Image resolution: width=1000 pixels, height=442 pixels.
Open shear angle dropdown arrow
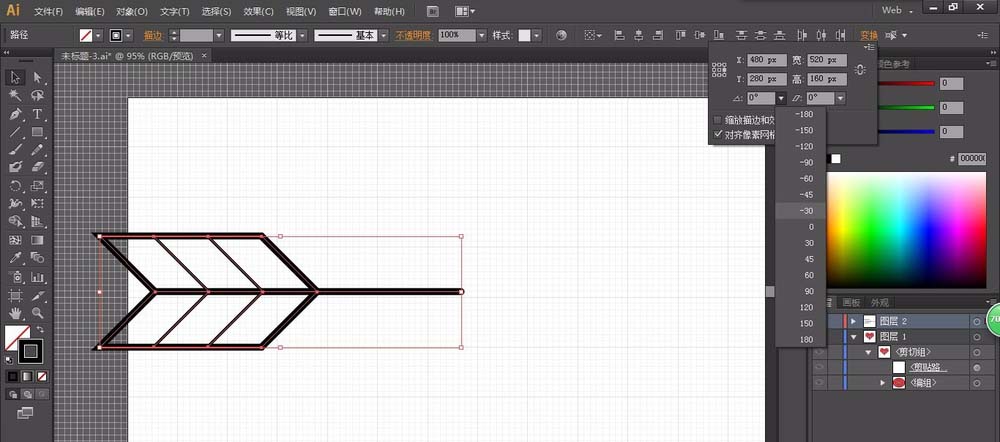(840, 98)
